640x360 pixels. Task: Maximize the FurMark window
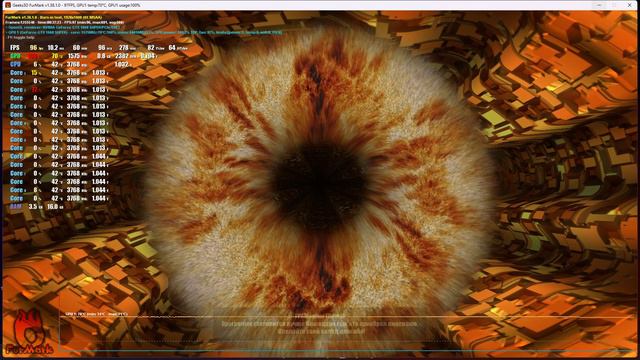point(614,5)
